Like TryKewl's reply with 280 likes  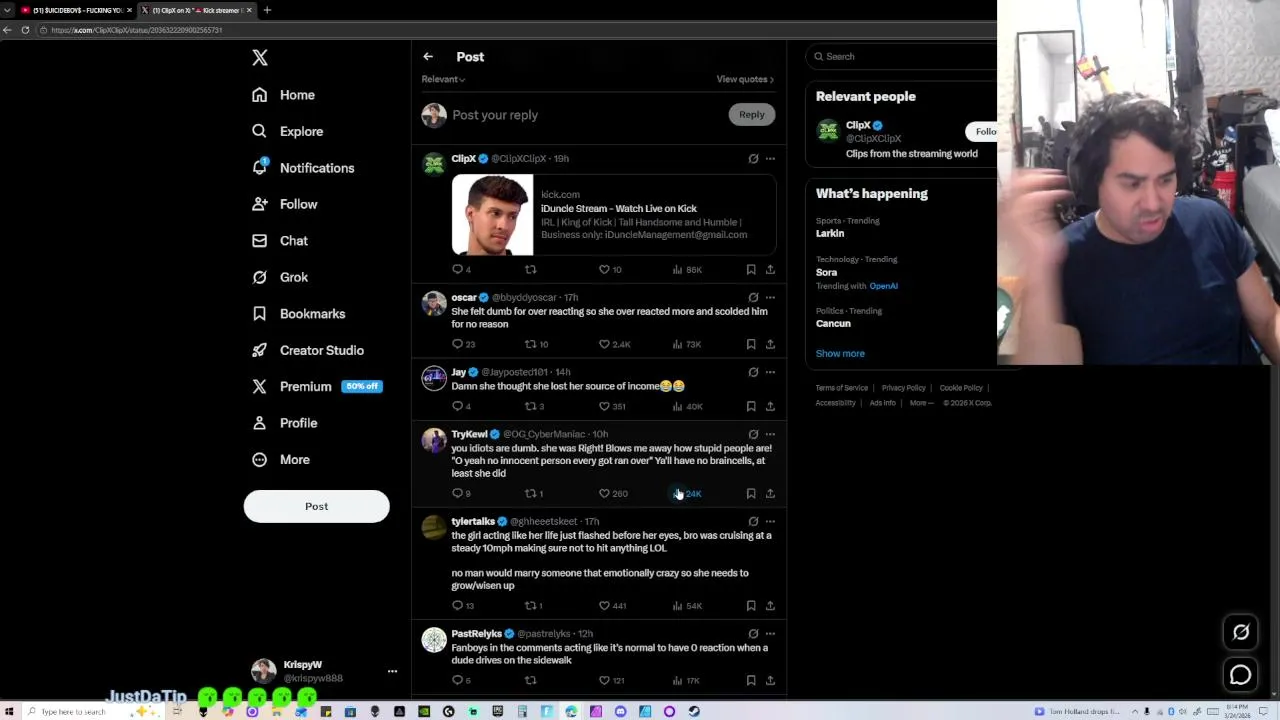[613, 494]
